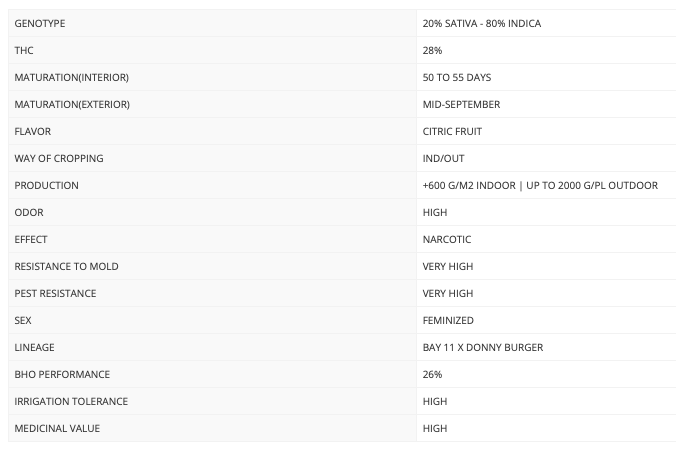Select the MID-SEPTEMBER value
Screen dimensions: 676x453
(x=462, y=104)
